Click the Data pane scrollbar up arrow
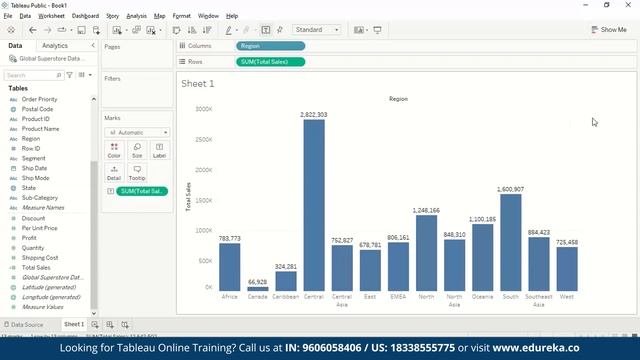640x360 pixels. tap(94, 99)
